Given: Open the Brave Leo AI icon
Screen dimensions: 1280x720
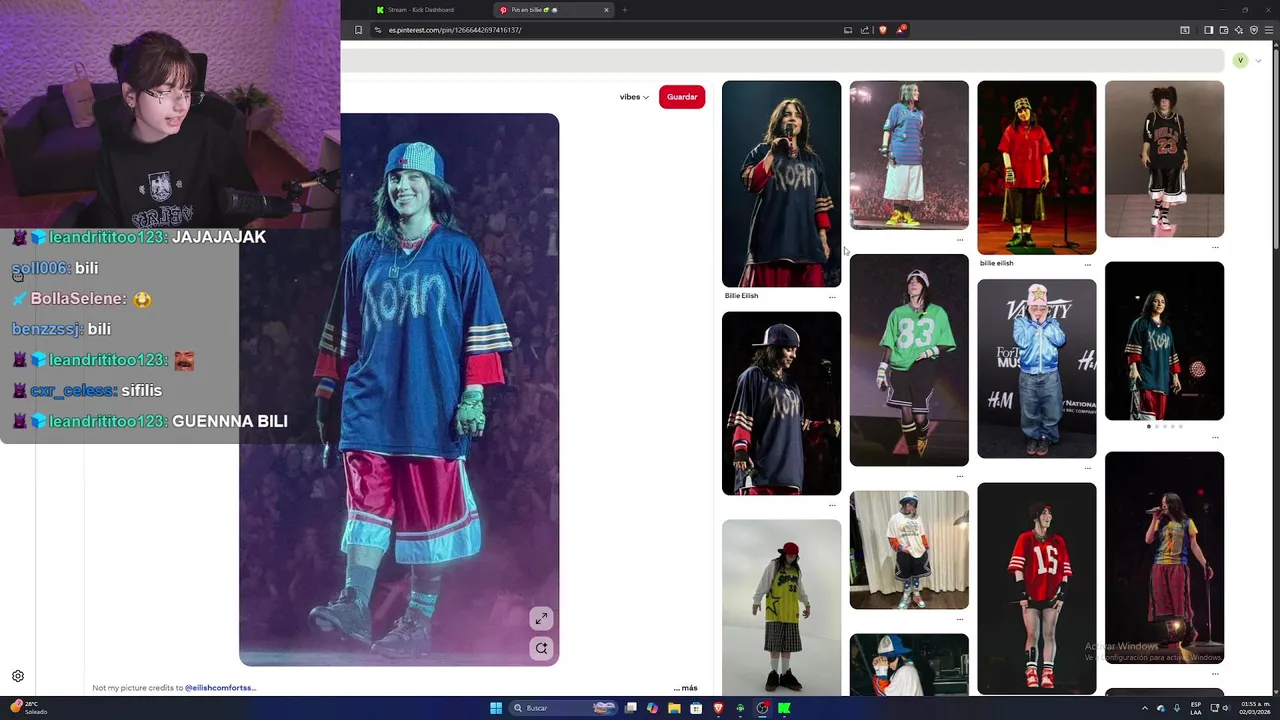Looking at the screenshot, I should point(1238,30).
